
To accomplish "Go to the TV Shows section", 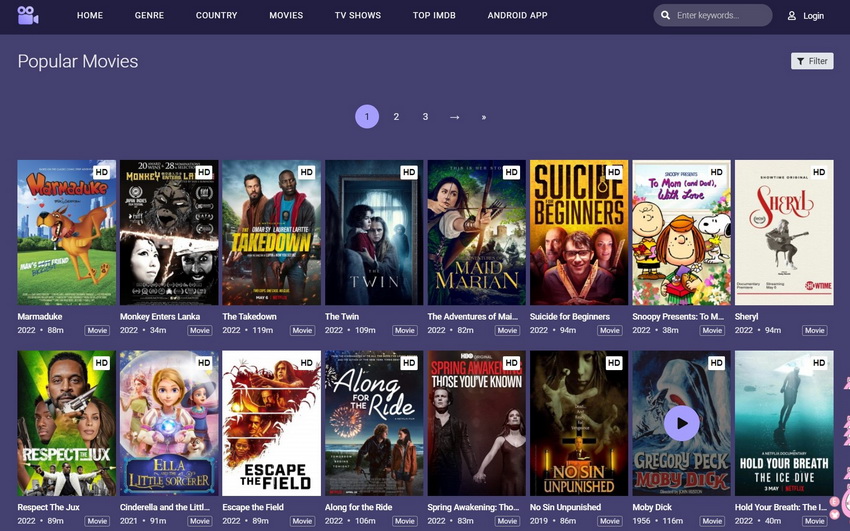I will pyautogui.click(x=357, y=16).
